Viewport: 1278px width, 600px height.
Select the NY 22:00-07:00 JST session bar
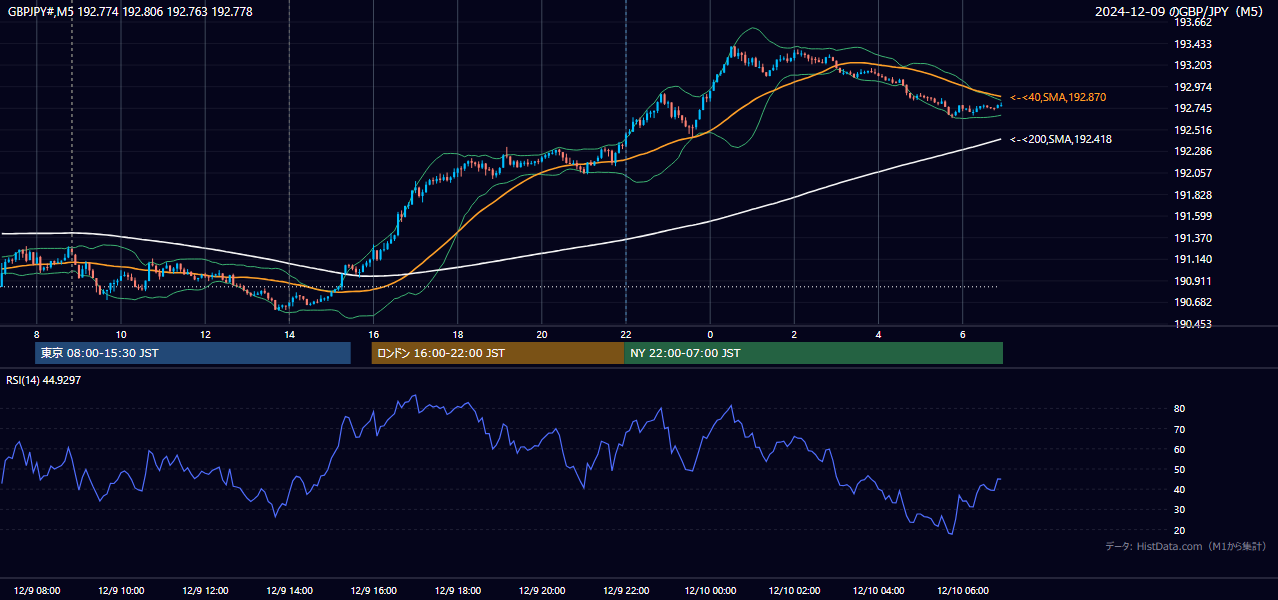click(x=813, y=353)
